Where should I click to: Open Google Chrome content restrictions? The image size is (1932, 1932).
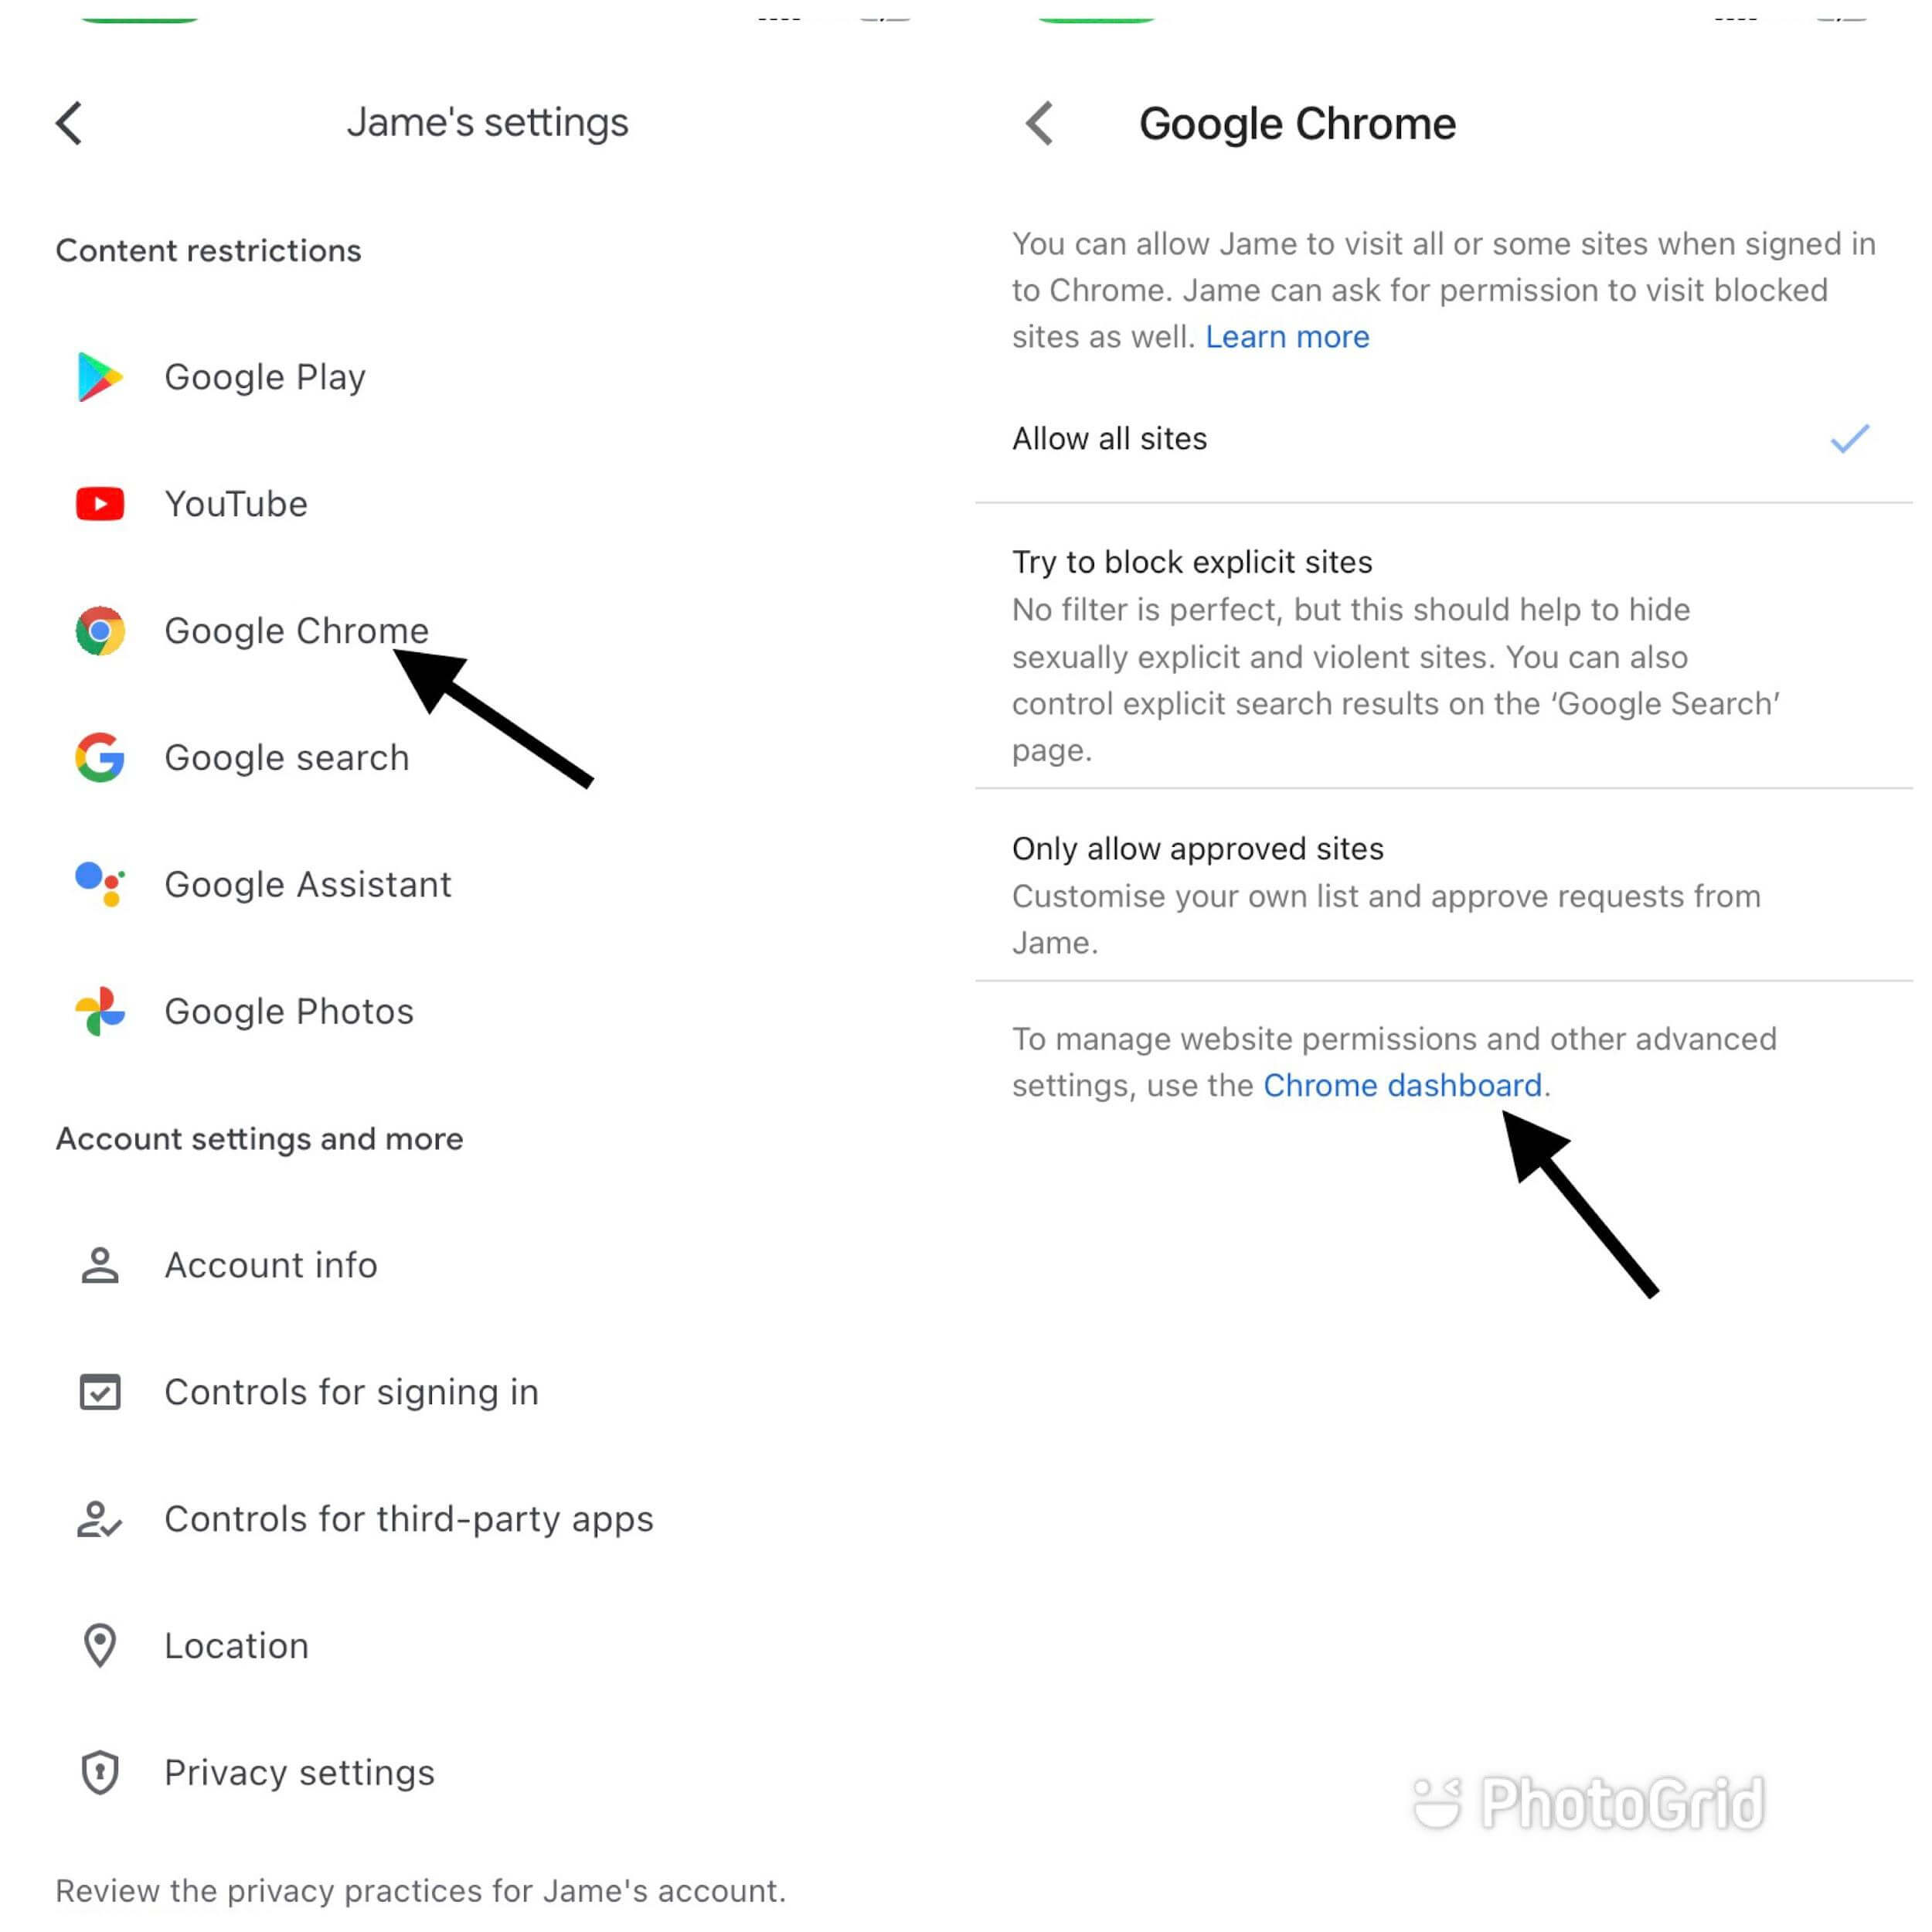[x=295, y=628]
